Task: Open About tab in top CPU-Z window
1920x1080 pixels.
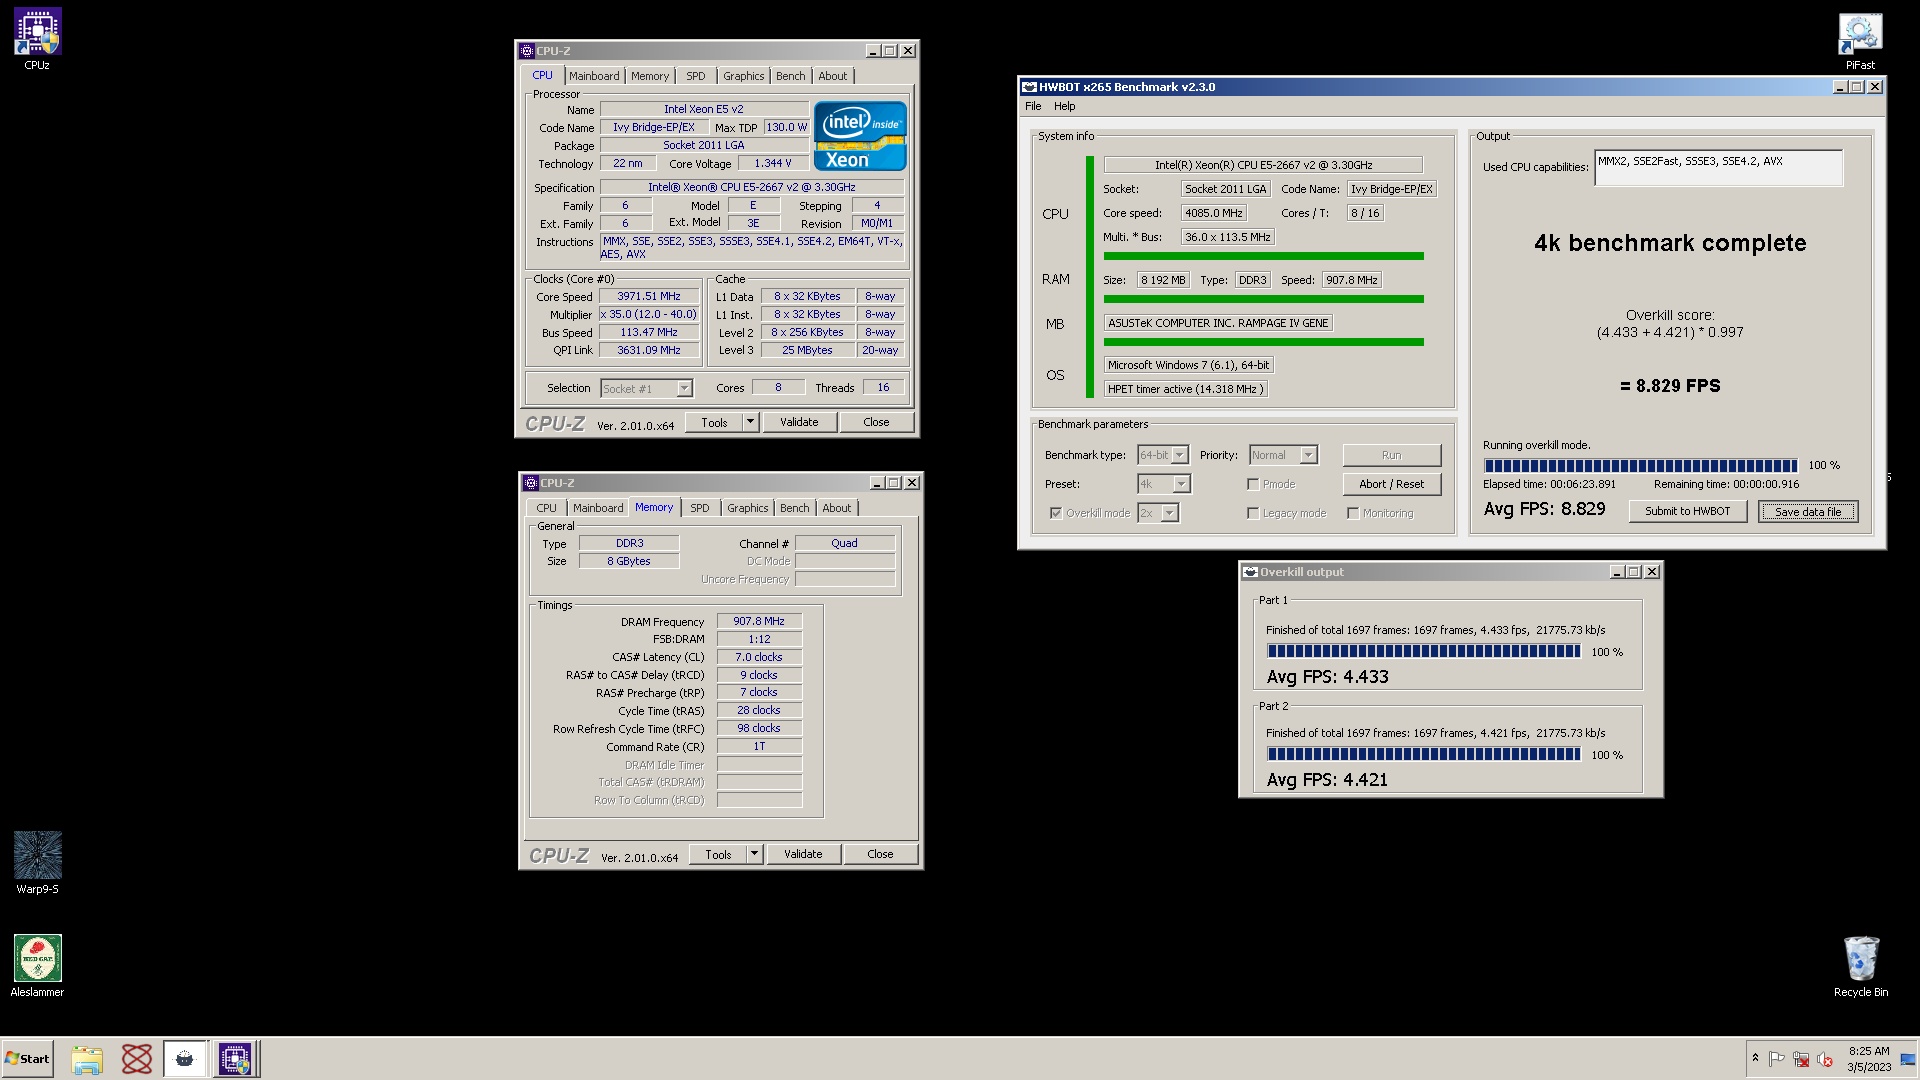Action: [832, 76]
